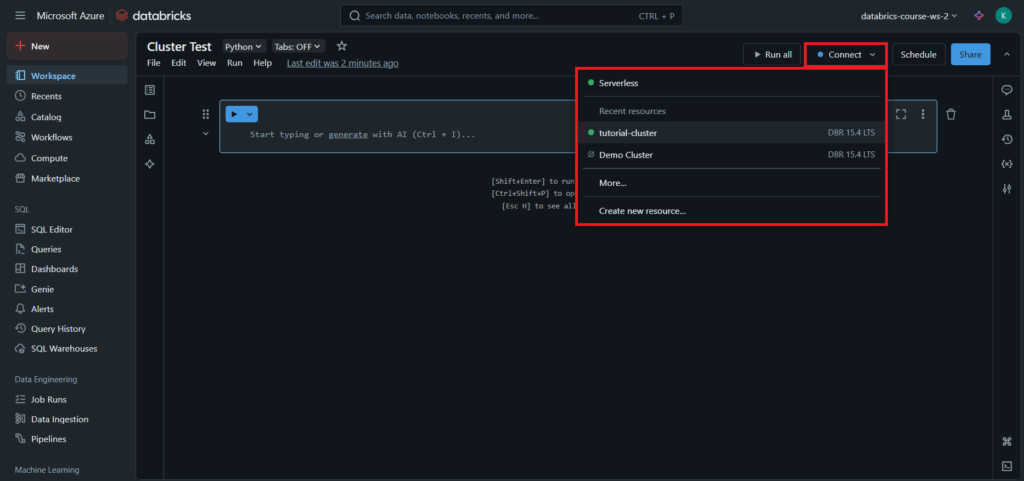Enter cell focus mode with fullscreen icon
The width and height of the screenshot is (1024, 481).
(x=901, y=114)
